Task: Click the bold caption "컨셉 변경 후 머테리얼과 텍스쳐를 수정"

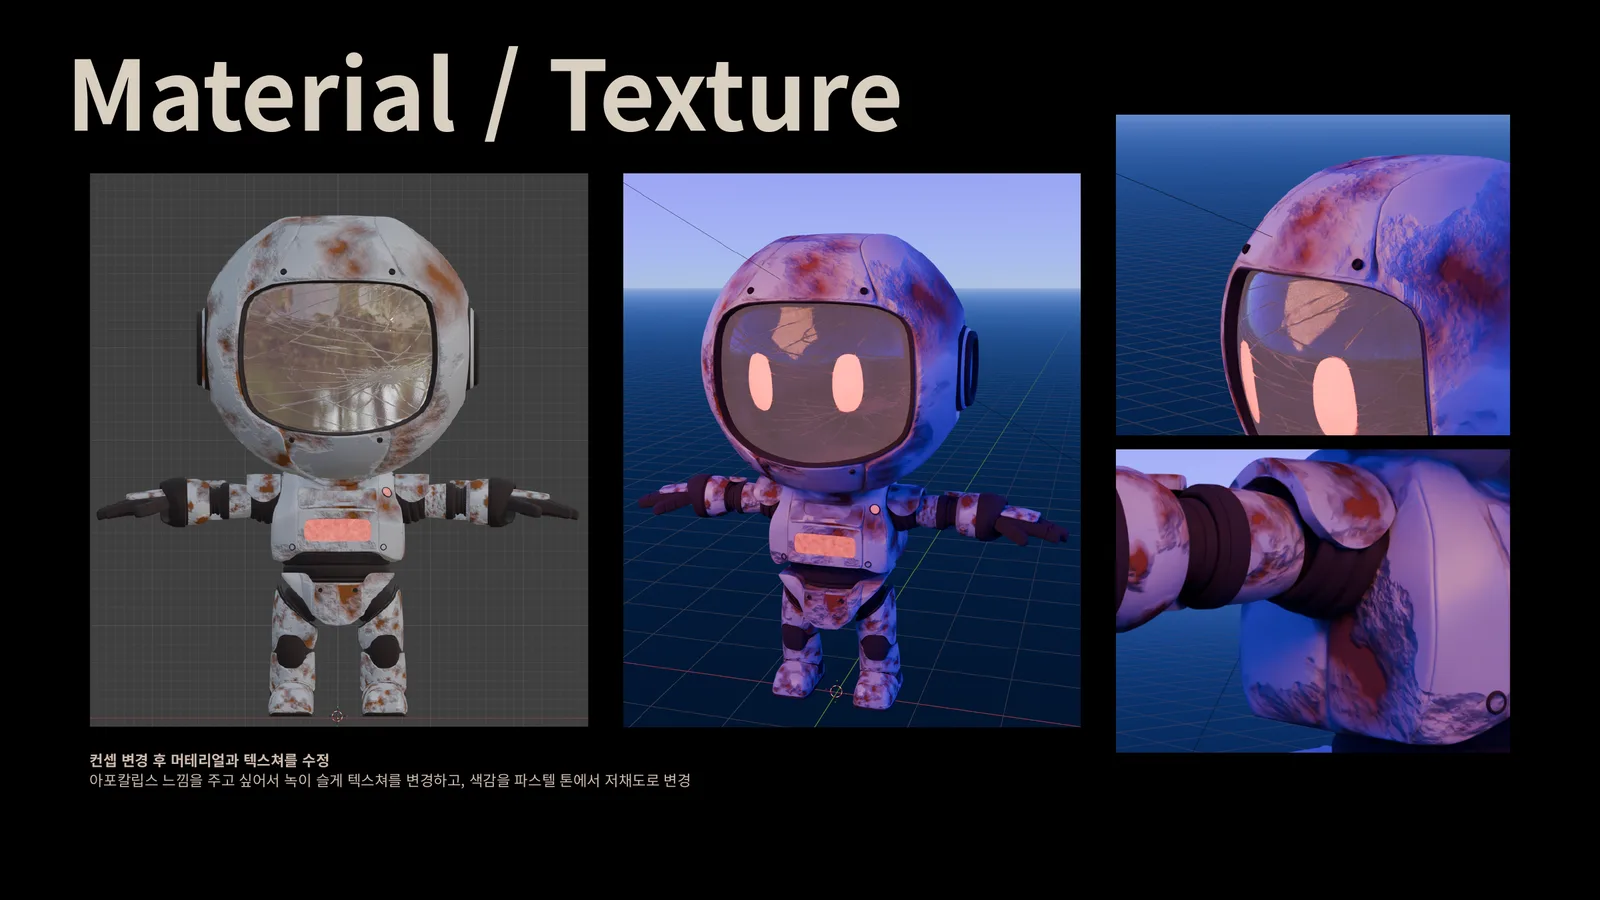Action: coord(209,760)
